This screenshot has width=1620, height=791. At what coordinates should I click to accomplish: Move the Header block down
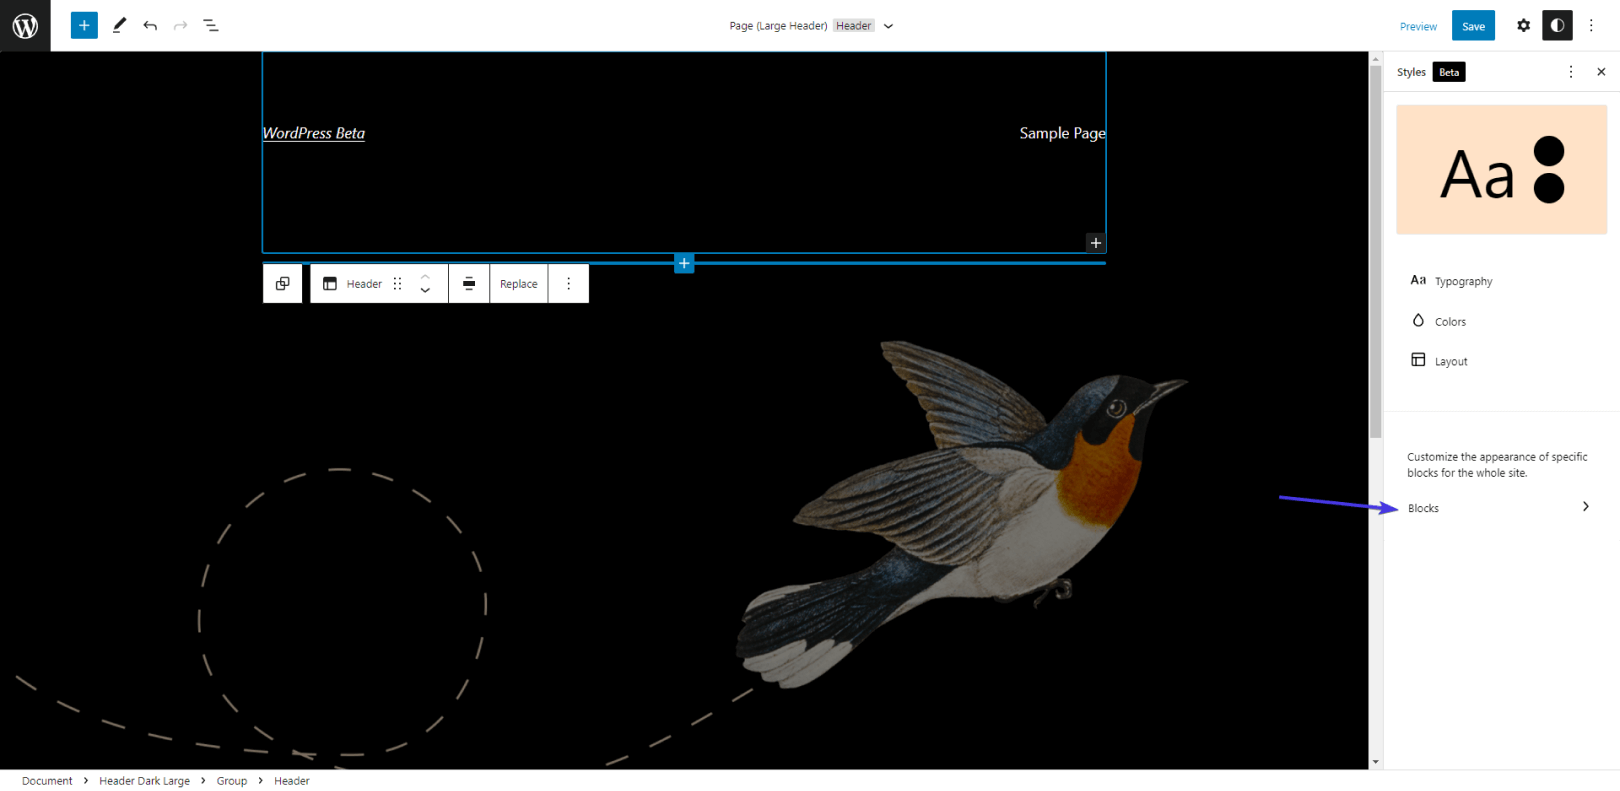(x=425, y=291)
